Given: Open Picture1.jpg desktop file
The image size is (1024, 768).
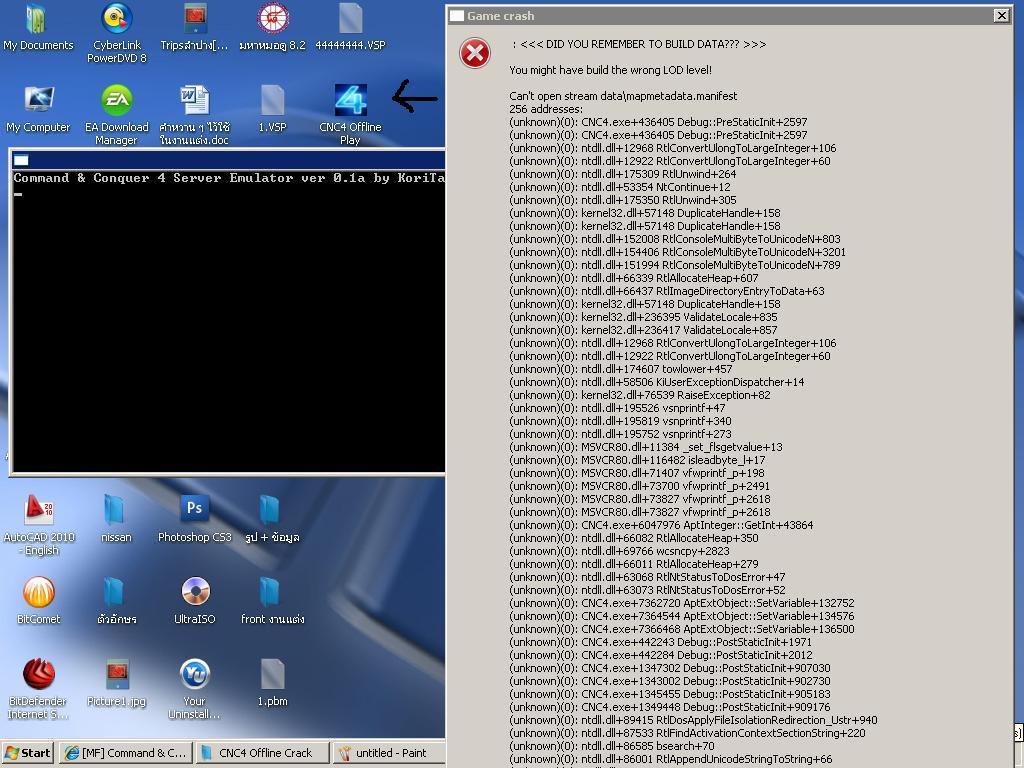Looking at the screenshot, I should pyautogui.click(x=116, y=683).
